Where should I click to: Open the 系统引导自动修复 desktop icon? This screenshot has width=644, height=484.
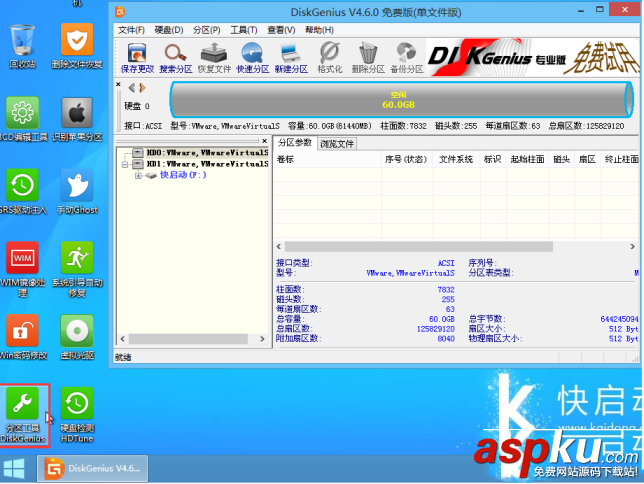tap(77, 270)
